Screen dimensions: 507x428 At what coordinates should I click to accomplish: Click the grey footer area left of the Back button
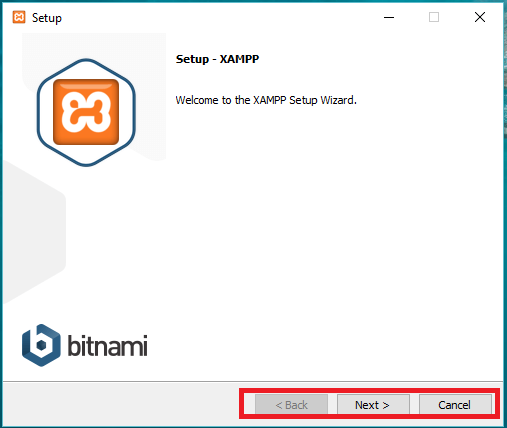120,405
